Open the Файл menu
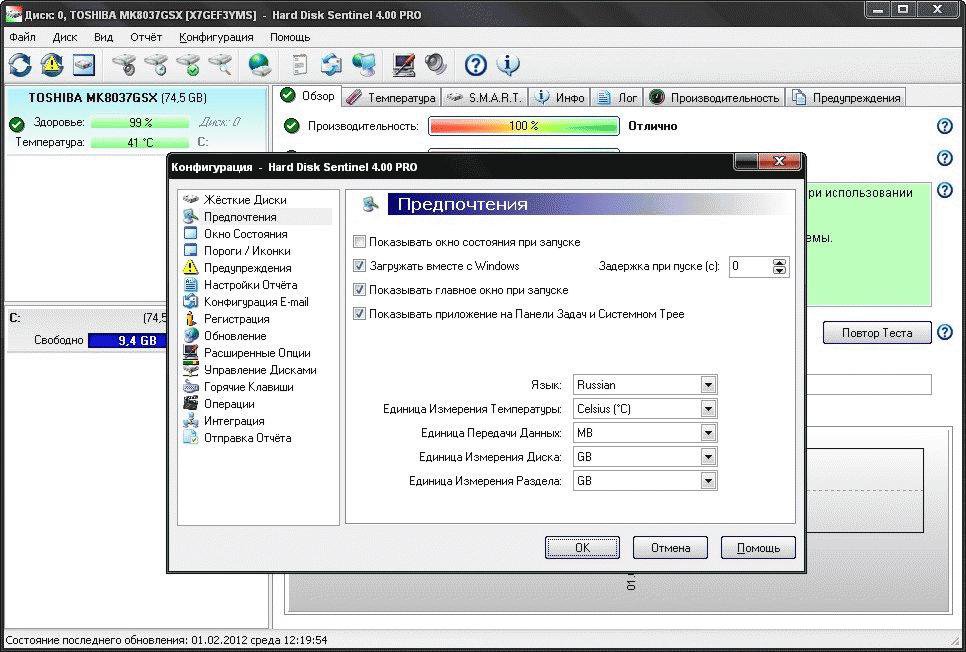The height and width of the screenshot is (652, 966). coord(23,37)
